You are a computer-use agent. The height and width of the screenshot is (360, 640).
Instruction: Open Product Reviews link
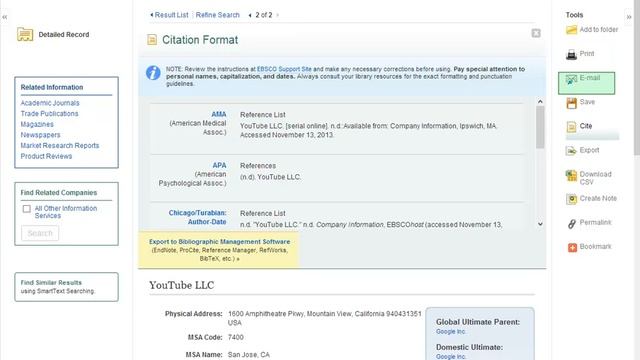coord(46,156)
